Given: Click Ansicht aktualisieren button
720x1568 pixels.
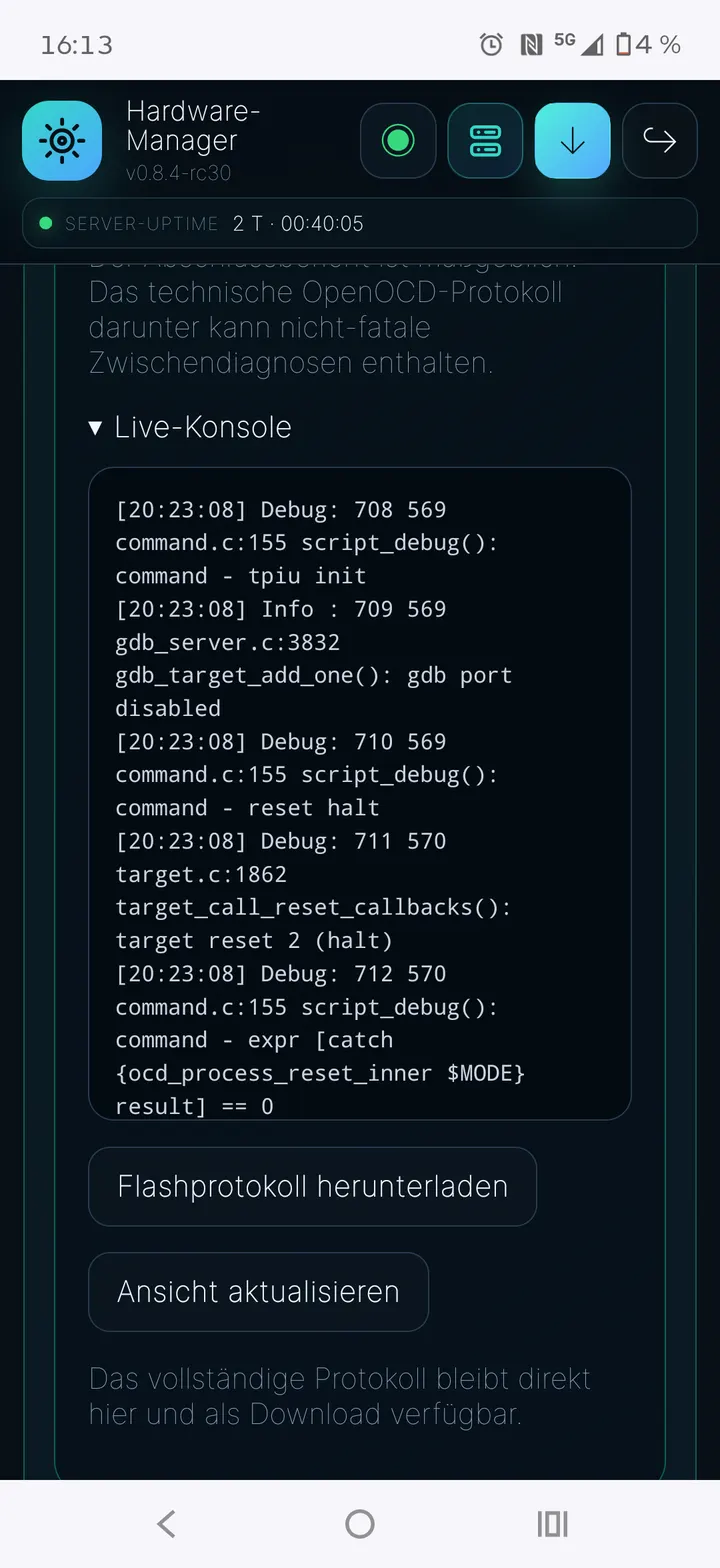Looking at the screenshot, I should [259, 1292].
